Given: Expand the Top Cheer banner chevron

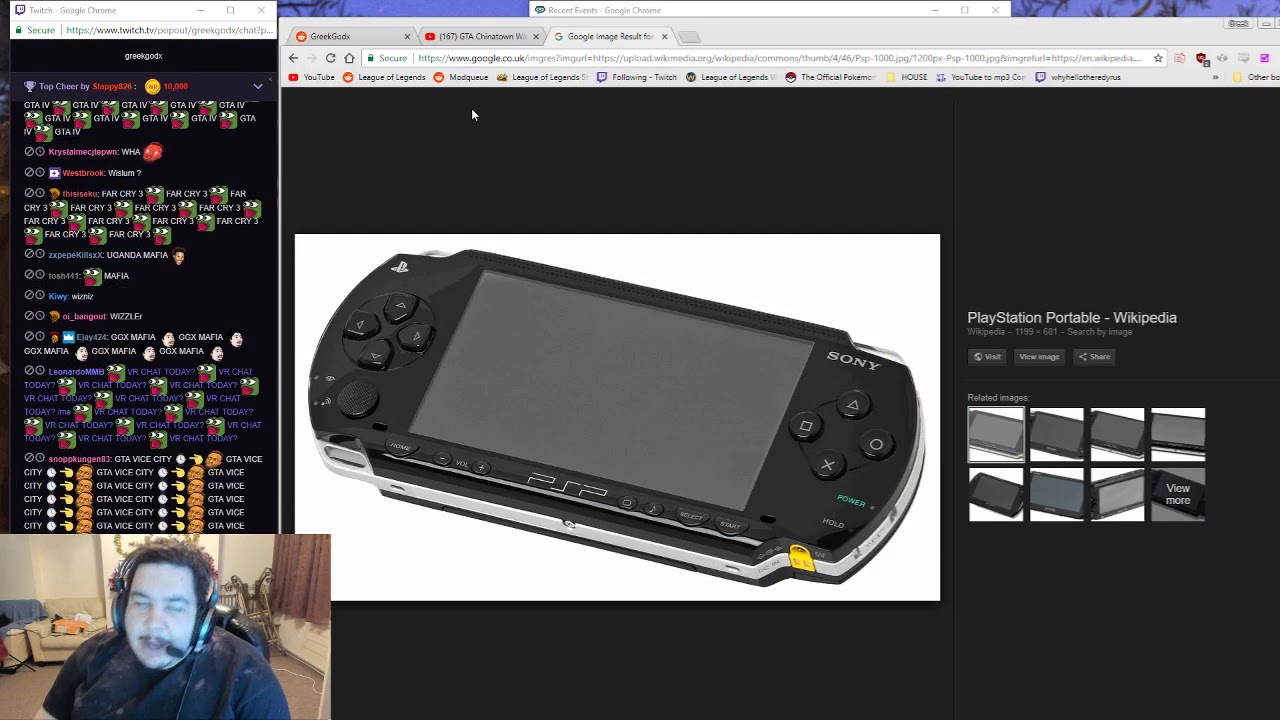Looking at the screenshot, I should pos(258,86).
